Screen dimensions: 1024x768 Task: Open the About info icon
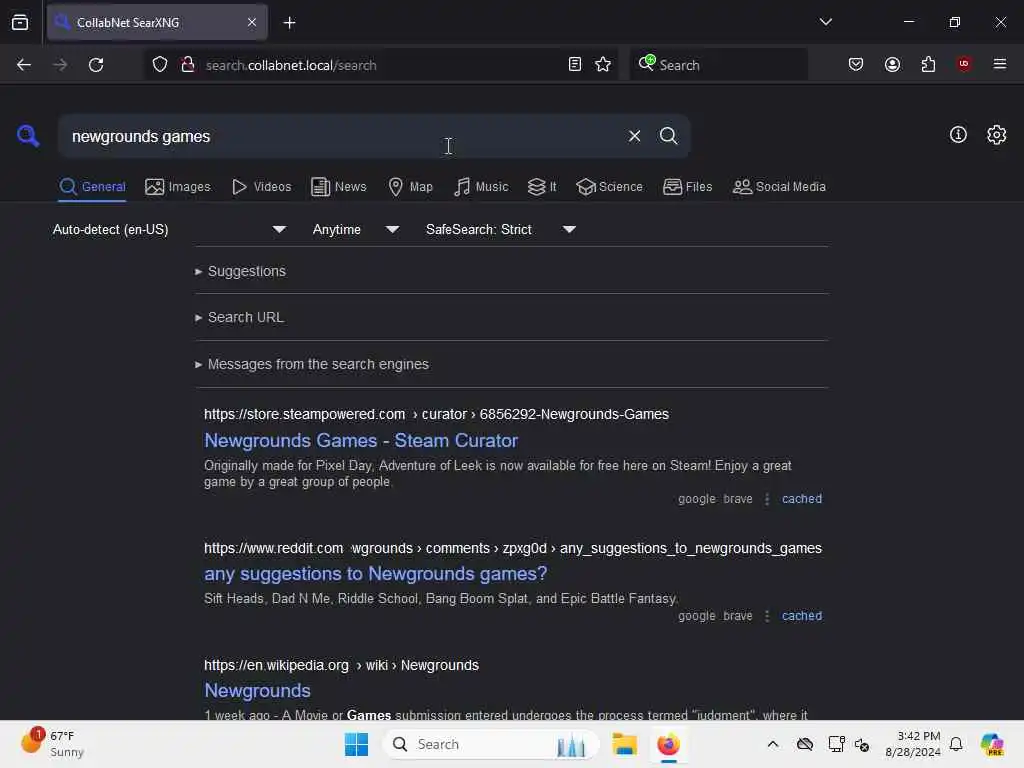point(958,135)
